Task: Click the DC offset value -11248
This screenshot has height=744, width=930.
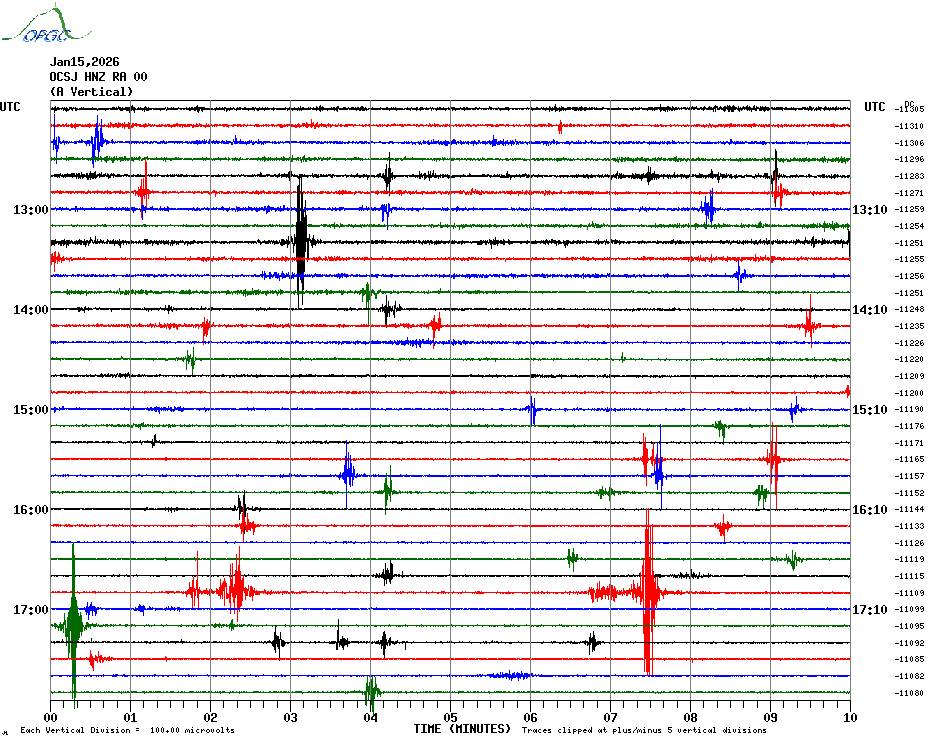Action: pyautogui.click(x=909, y=309)
